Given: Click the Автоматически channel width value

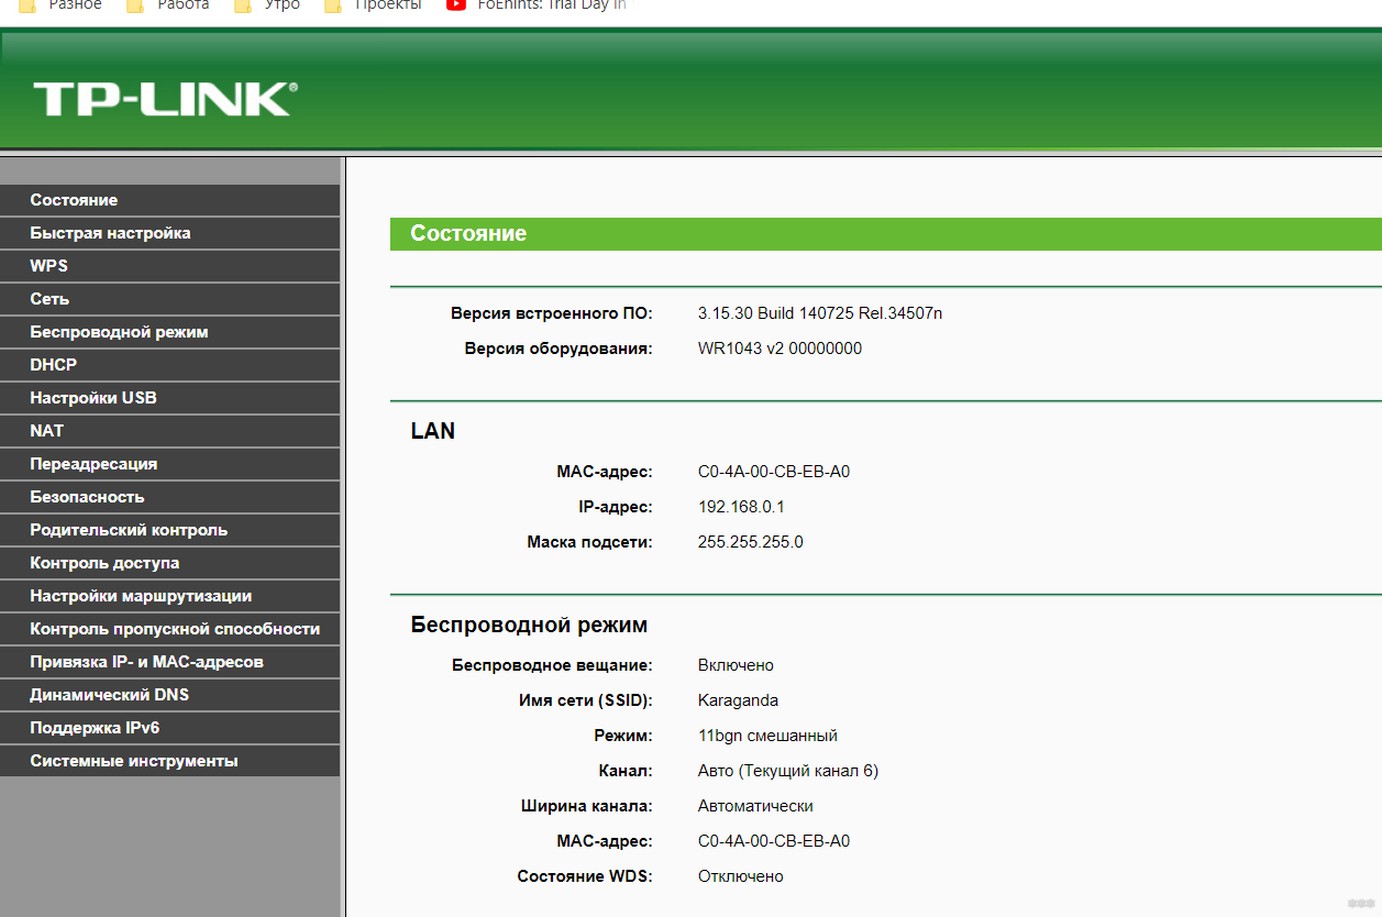Looking at the screenshot, I should coord(755,806).
